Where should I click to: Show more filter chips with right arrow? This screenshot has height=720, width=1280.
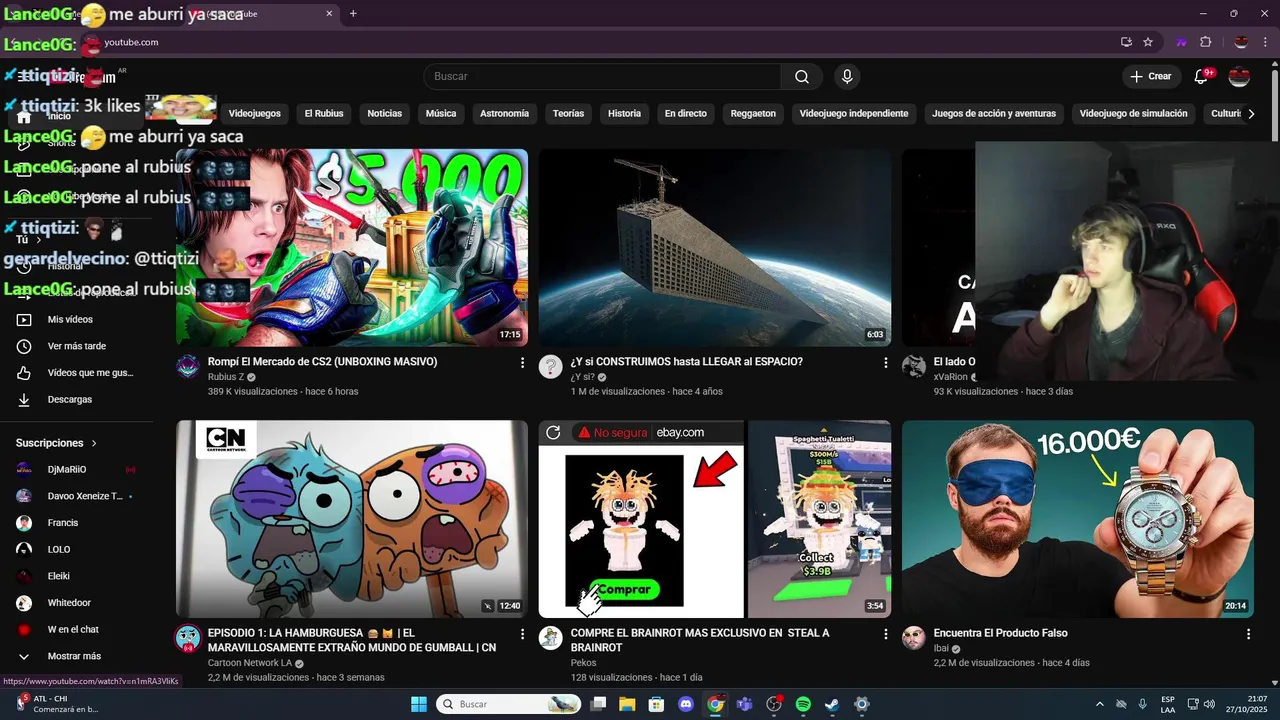1251,113
